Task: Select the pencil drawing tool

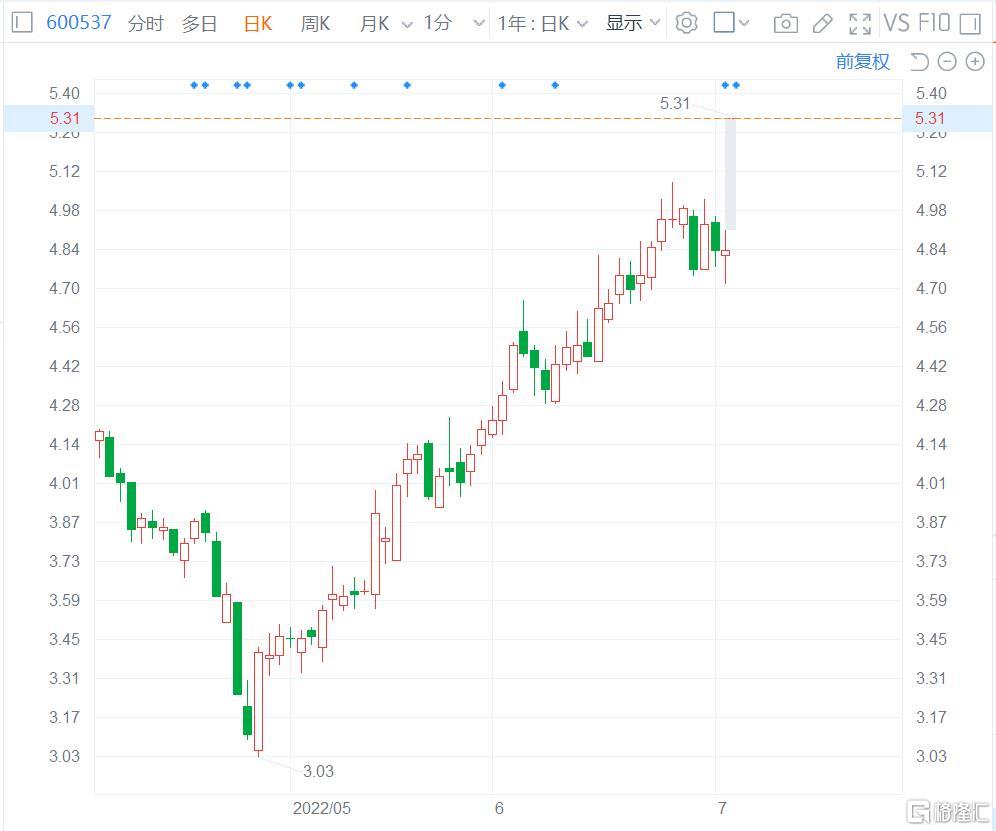Action: coord(822,23)
